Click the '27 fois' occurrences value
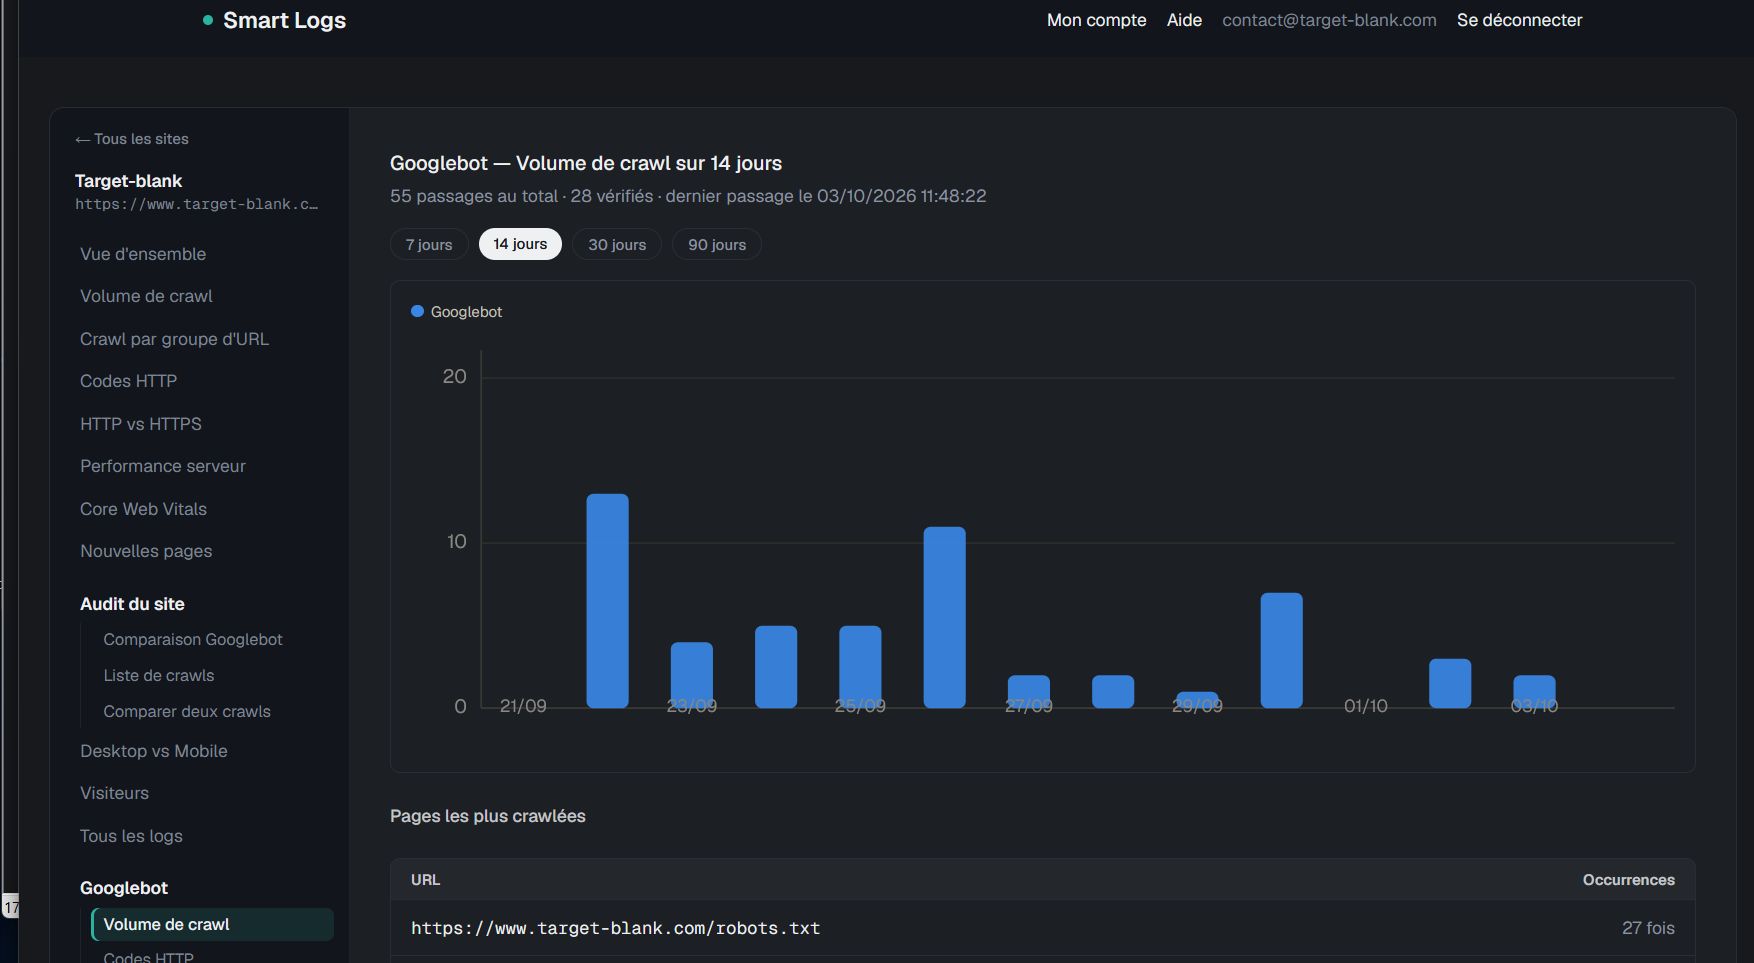This screenshot has height=963, width=1754. point(1648,928)
